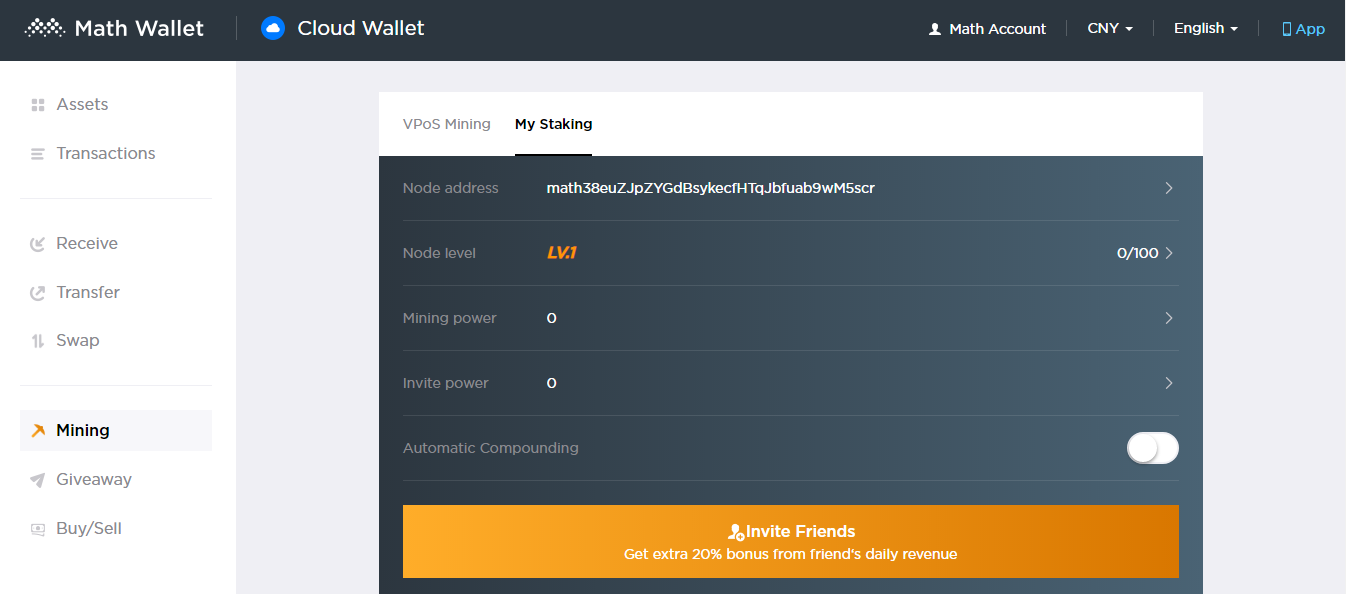The width and height of the screenshot is (1346, 594).
Task: Open Assets from the sidebar grid icon
Action: (38, 105)
